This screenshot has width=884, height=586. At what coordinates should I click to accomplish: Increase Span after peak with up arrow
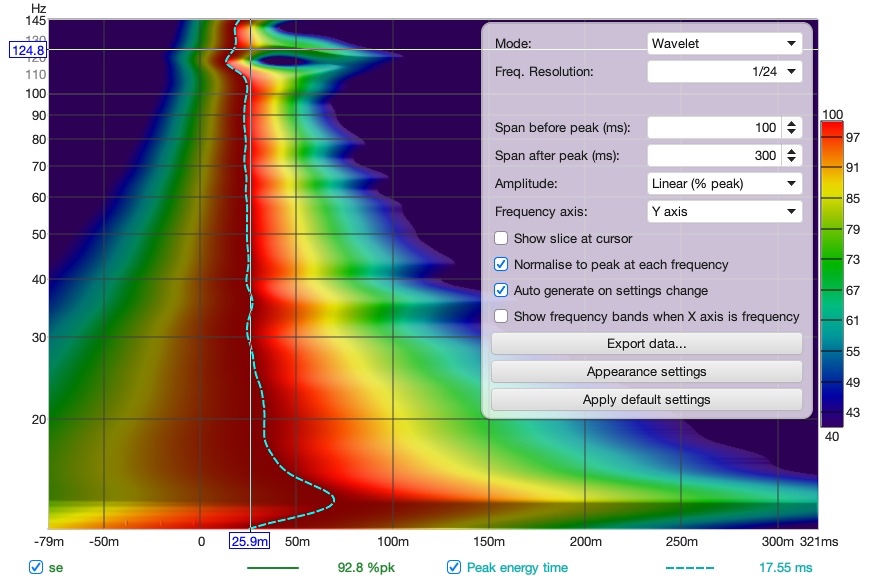[792, 151]
